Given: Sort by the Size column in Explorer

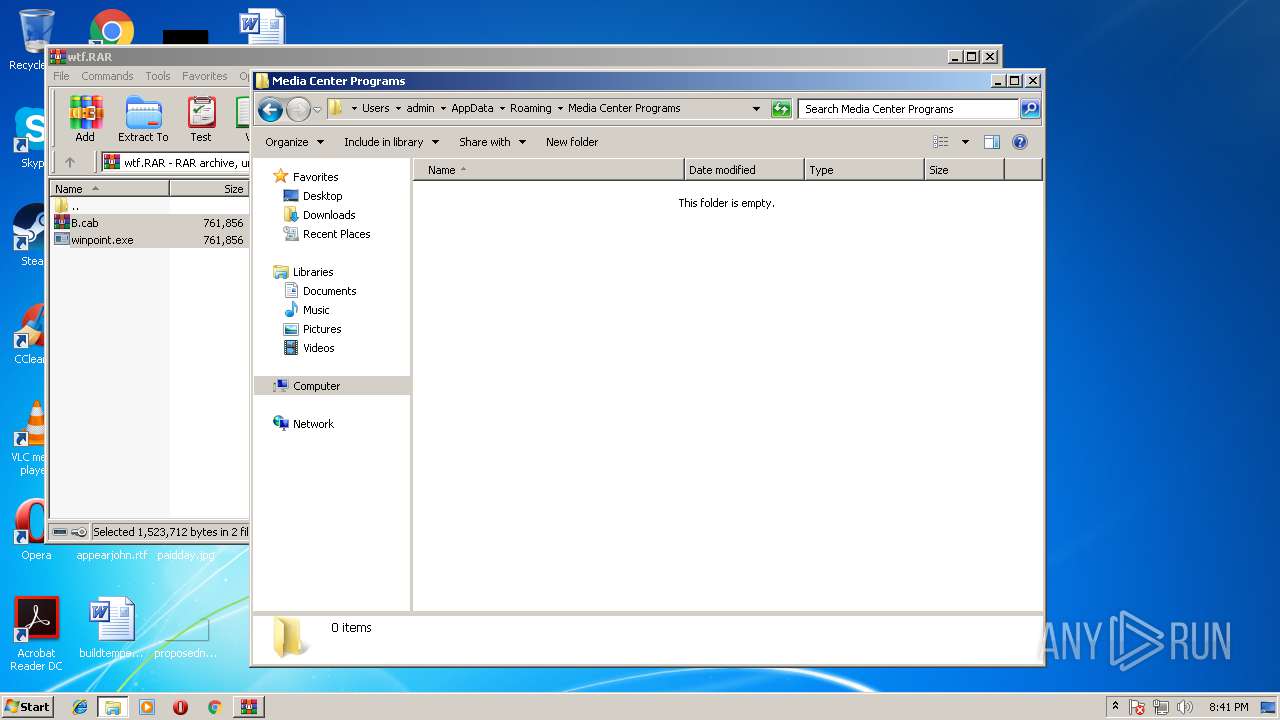Looking at the screenshot, I should point(964,170).
